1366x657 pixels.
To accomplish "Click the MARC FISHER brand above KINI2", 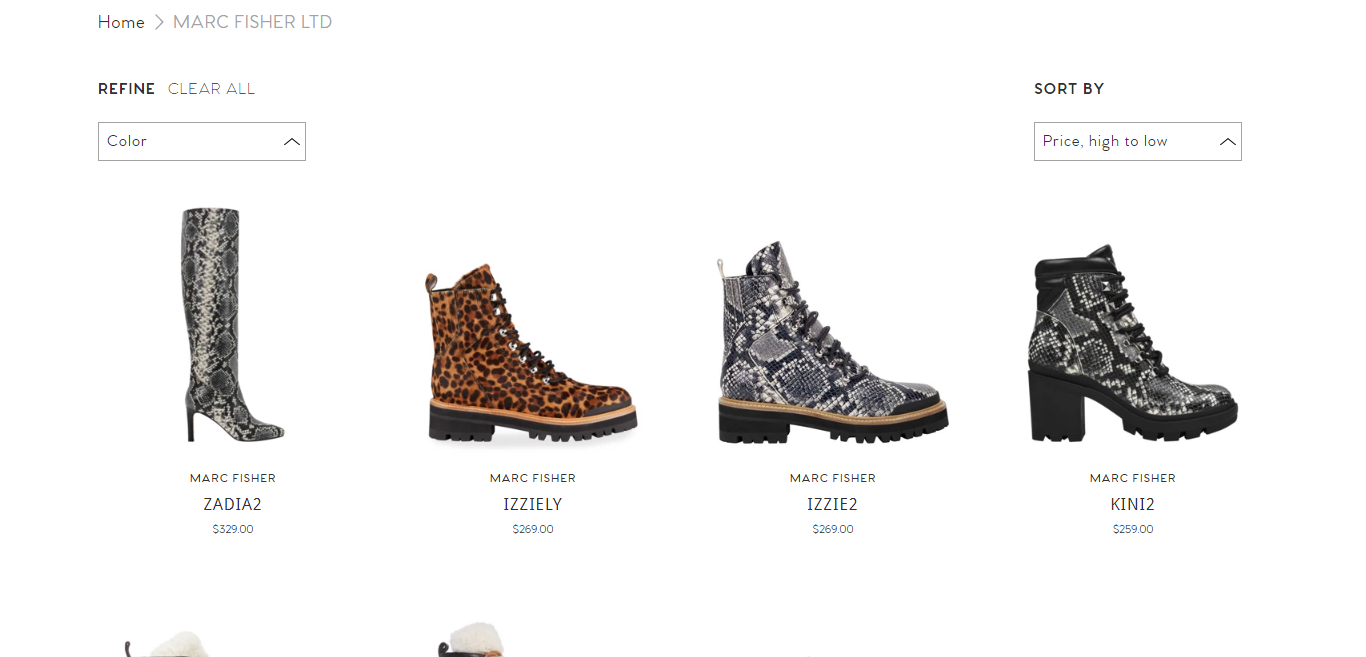I will pyautogui.click(x=1133, y=478).
